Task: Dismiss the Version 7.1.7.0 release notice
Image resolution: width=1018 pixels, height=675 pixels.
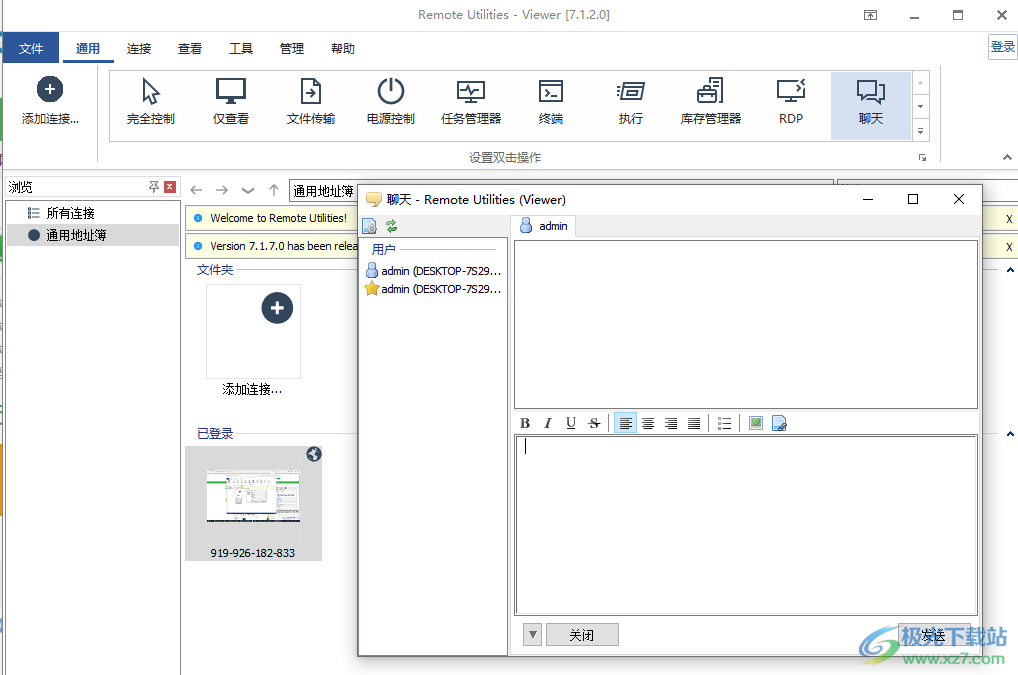Action: click(x=1009, y=247)
